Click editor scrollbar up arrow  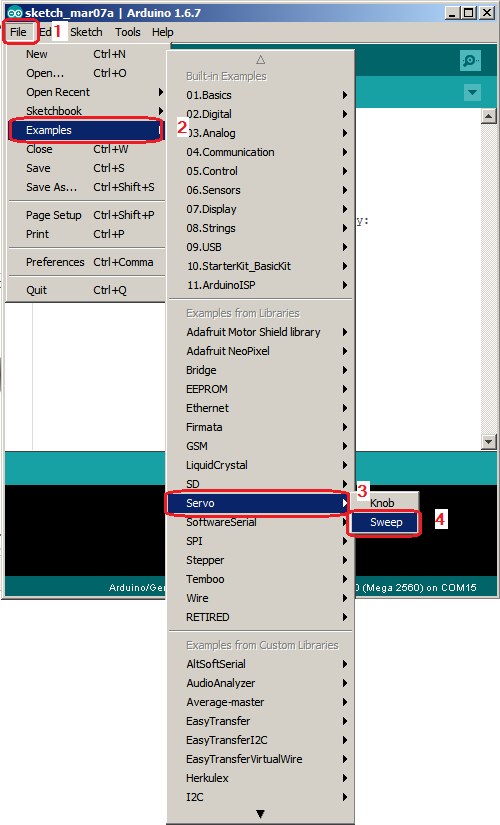(x=488, y=116)
